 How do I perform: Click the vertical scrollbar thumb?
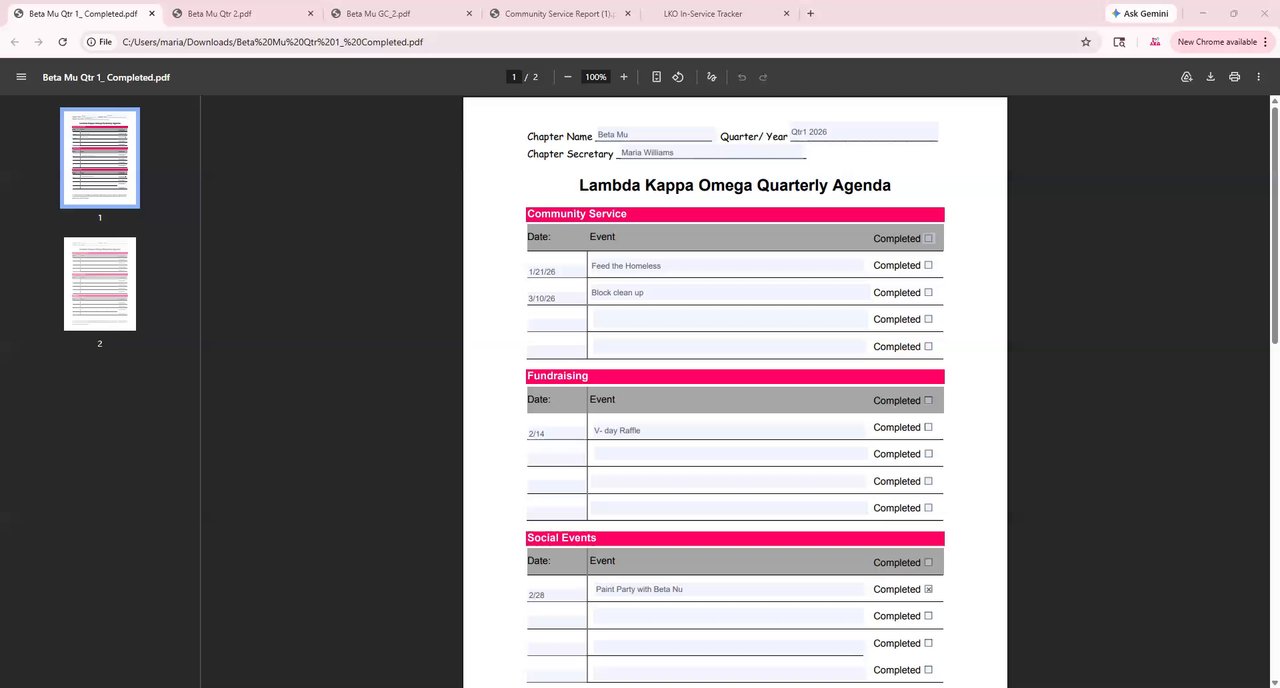click(1274, 225)
